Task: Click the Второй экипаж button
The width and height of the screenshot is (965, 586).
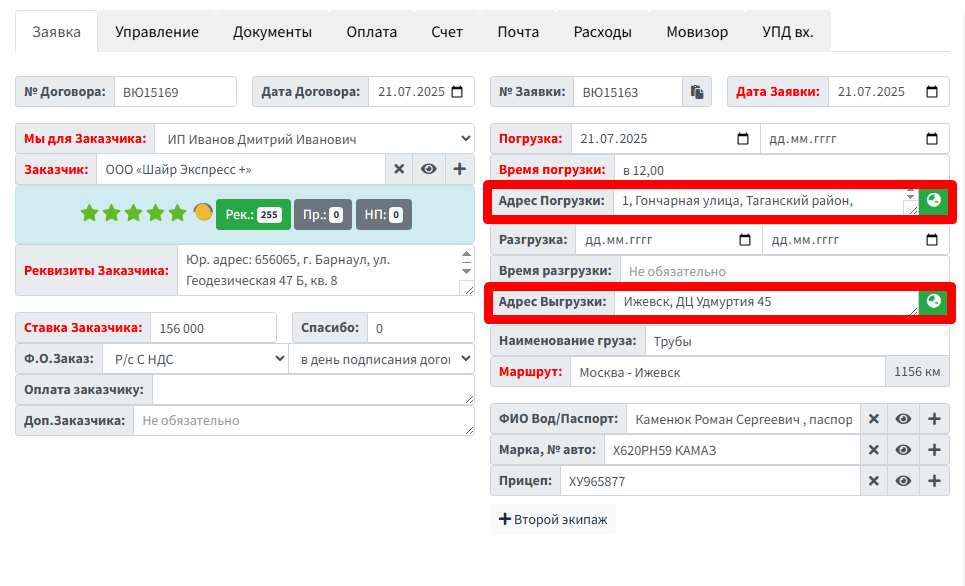Action: pyautogui.click(x=553, y=520)
